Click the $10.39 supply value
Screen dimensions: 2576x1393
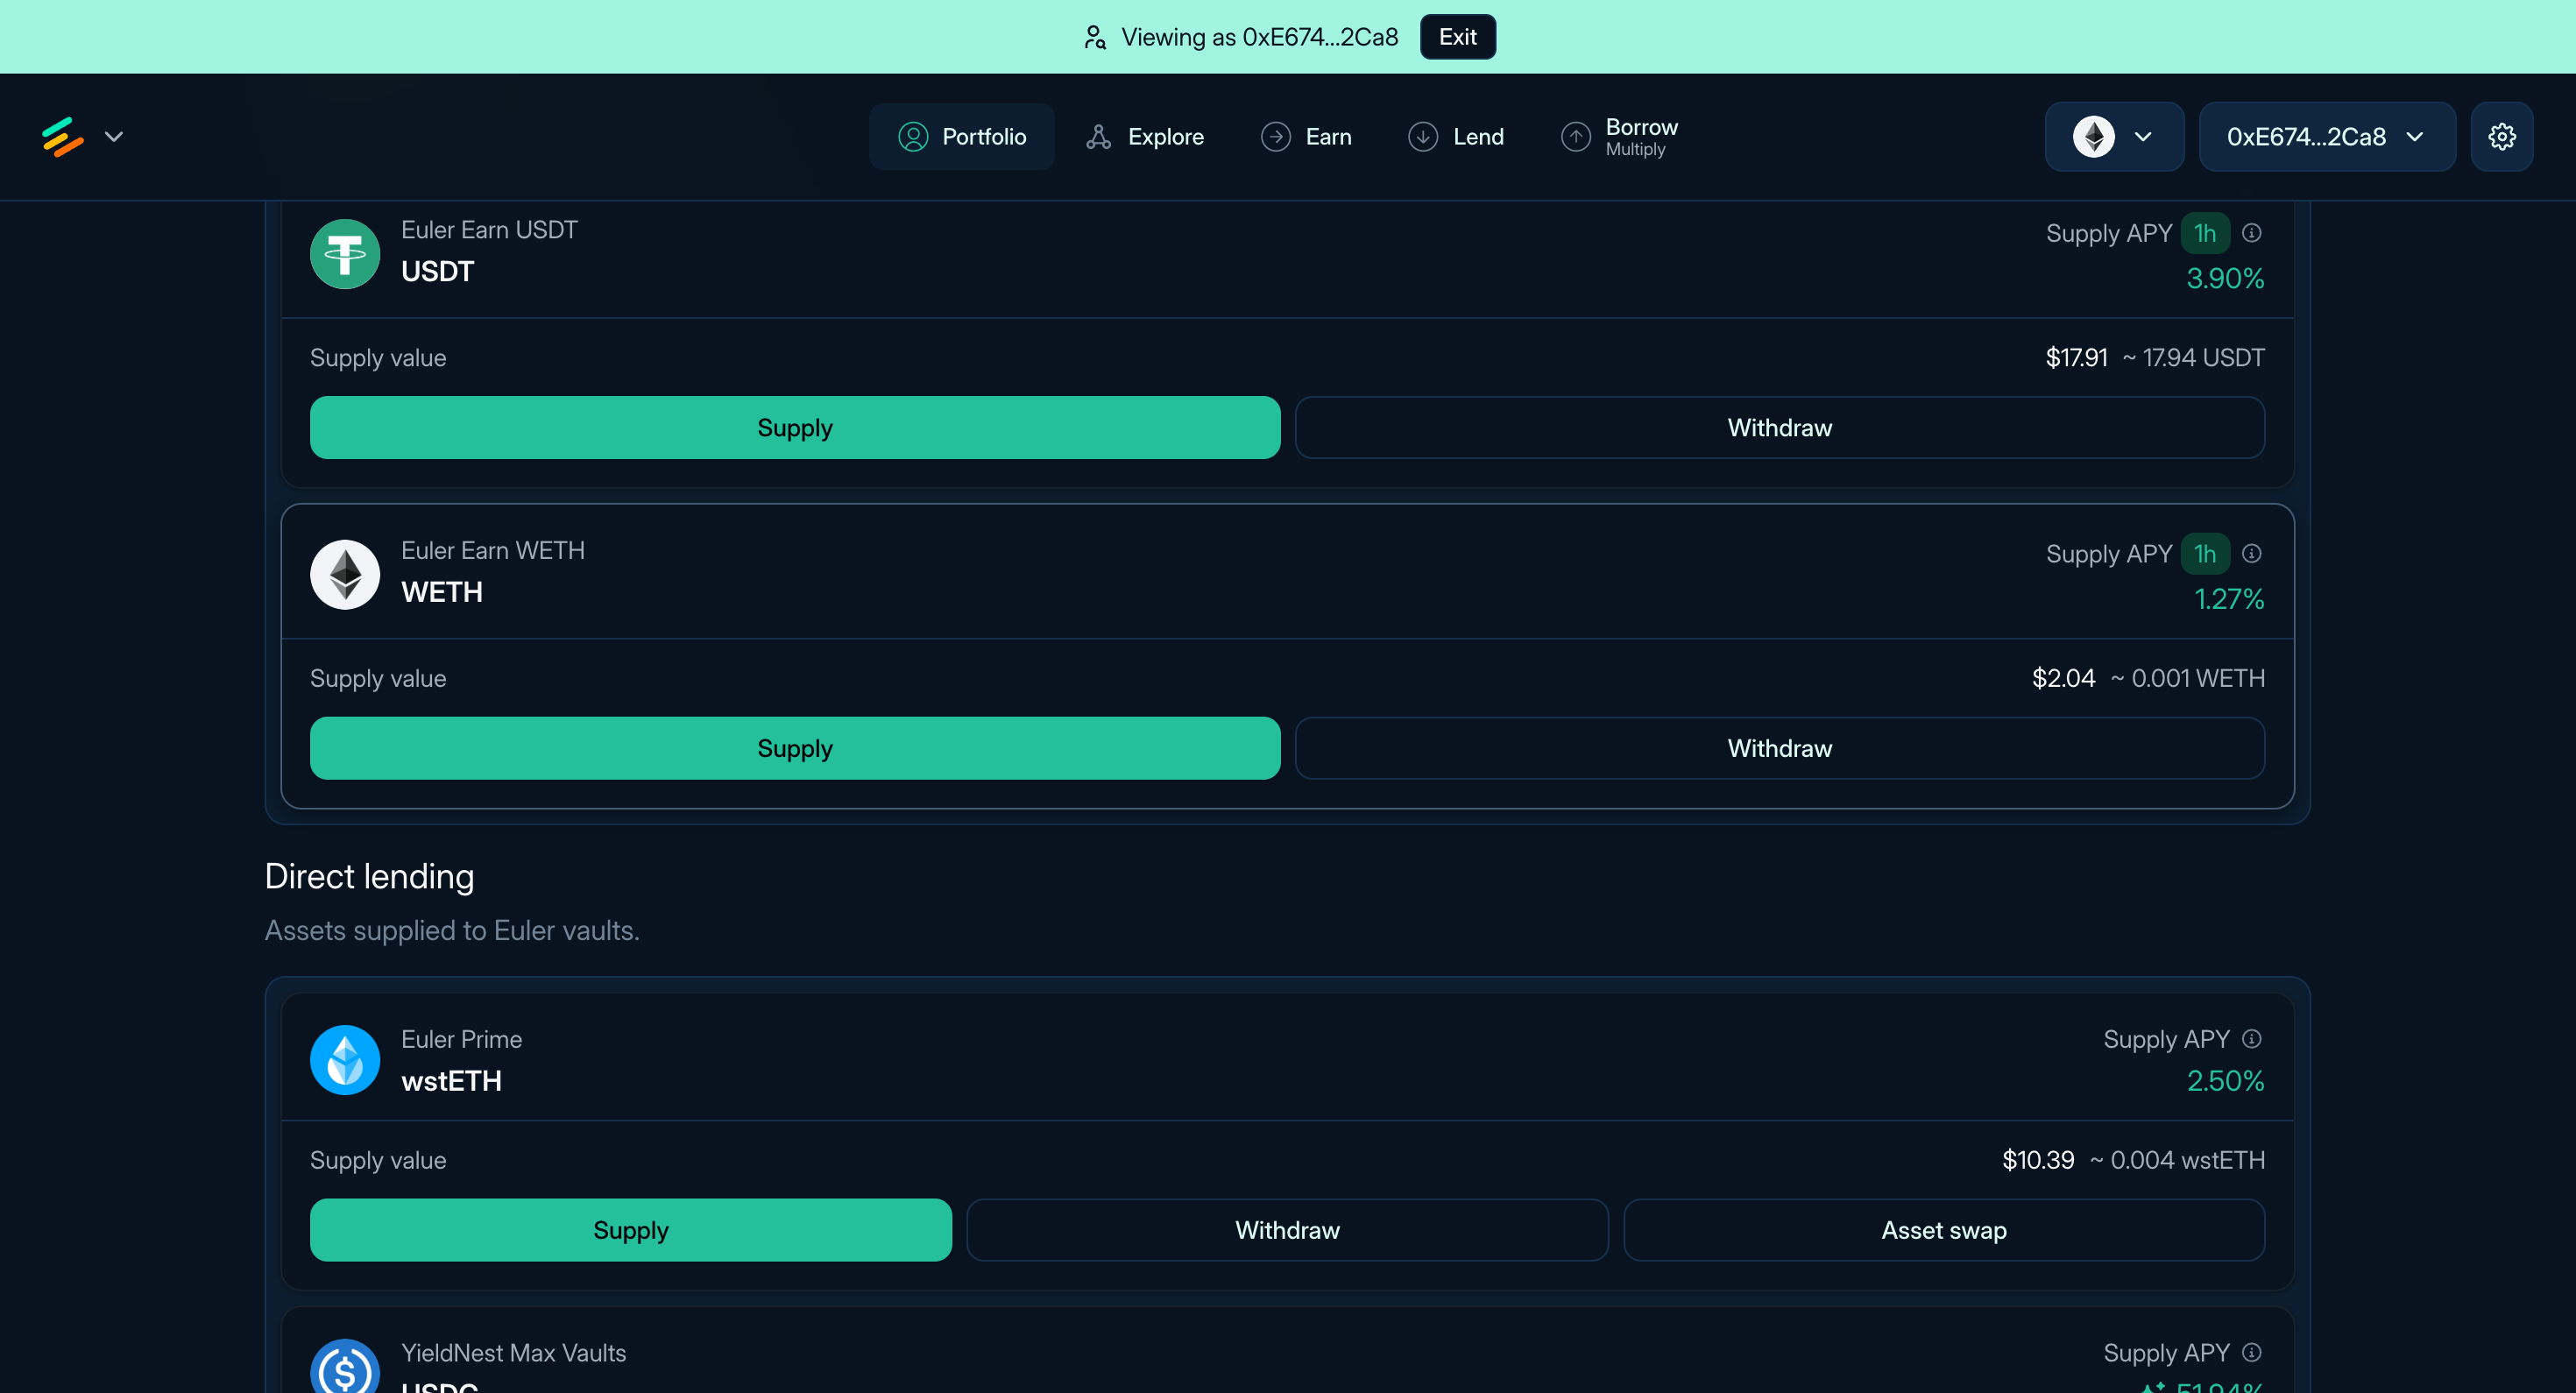click(2038, 1161)
